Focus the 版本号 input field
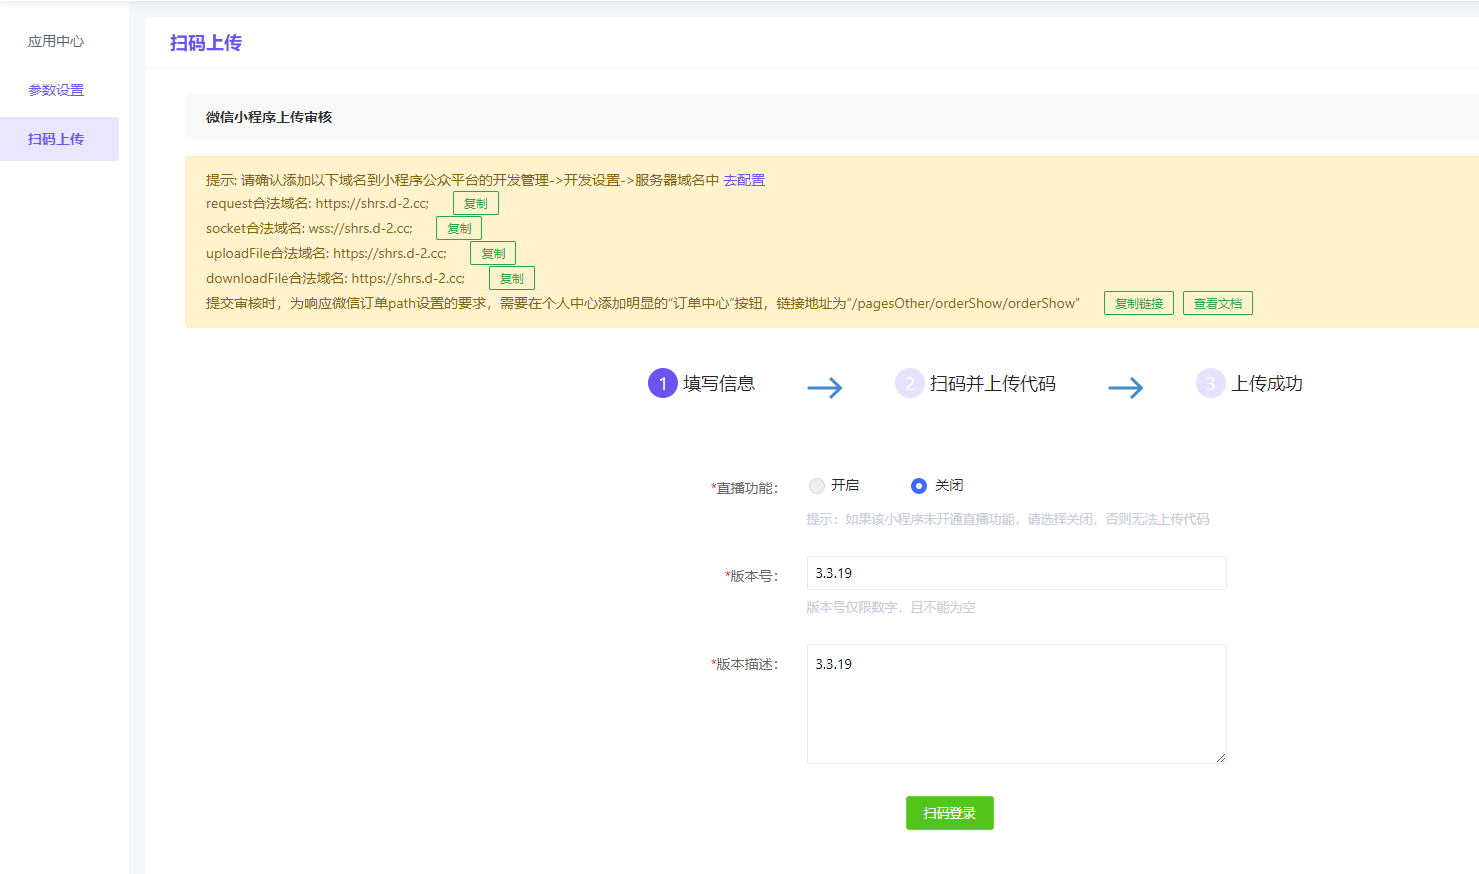 click(x=1016, y=573)
